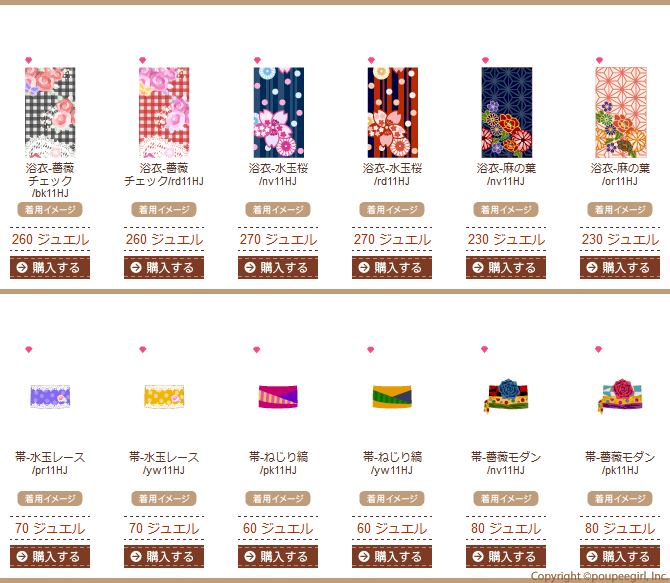Image resolution: width=670 pixels, height=583 pixels.
Task: Select the red rose check yukata image
Action: tap(164, 112)
